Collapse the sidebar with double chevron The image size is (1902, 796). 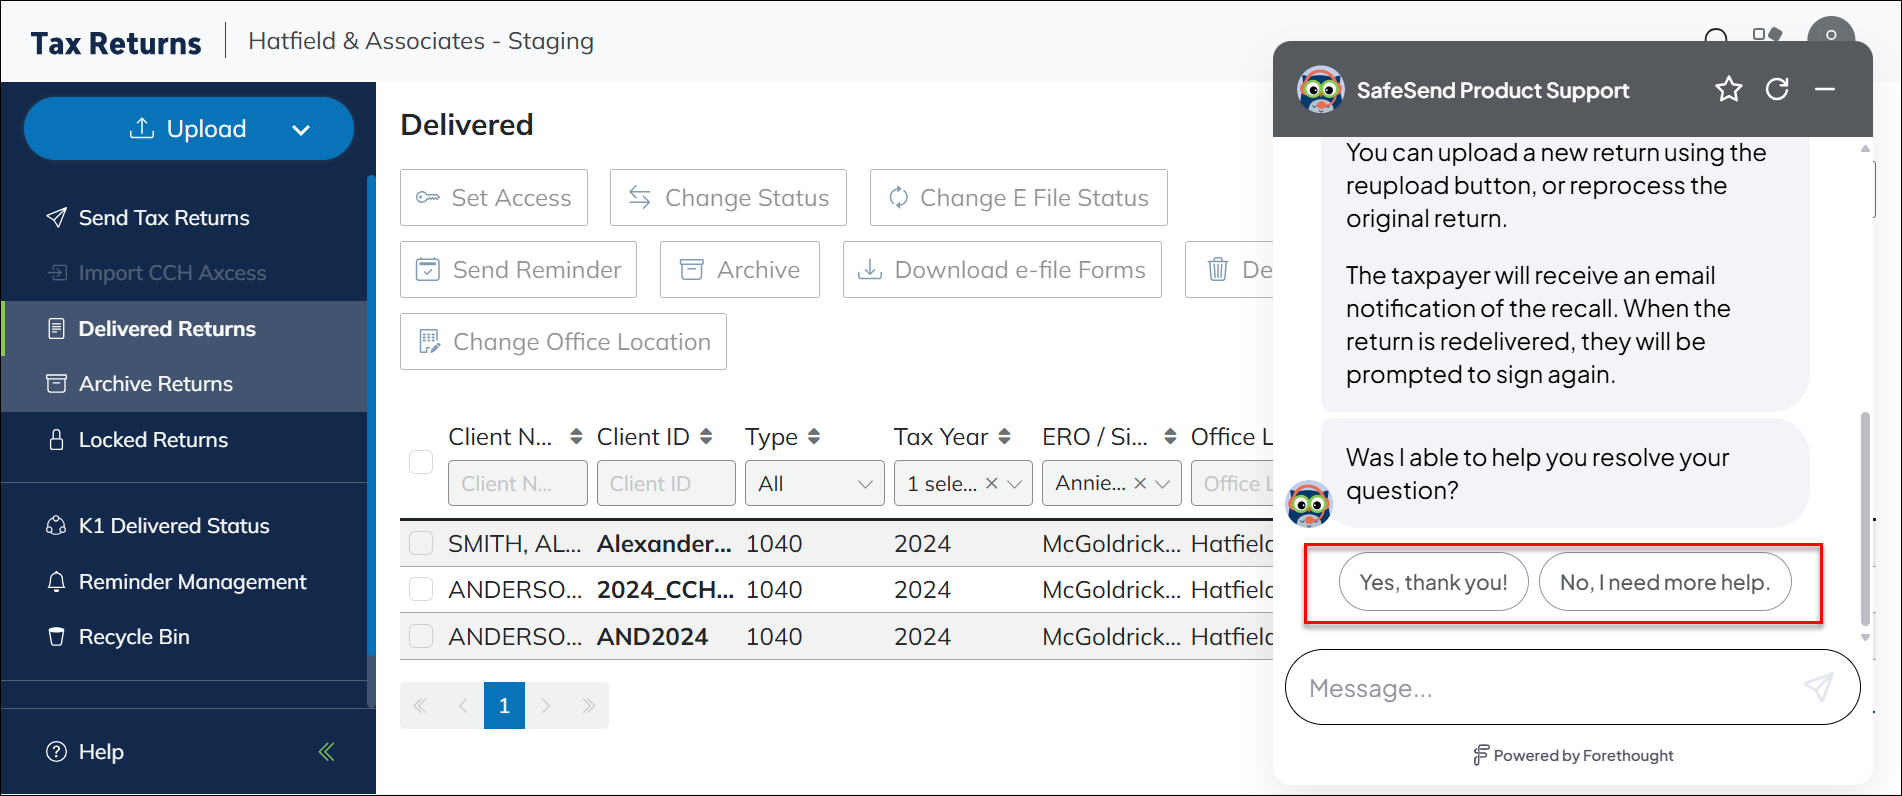(x=326, y=752)
